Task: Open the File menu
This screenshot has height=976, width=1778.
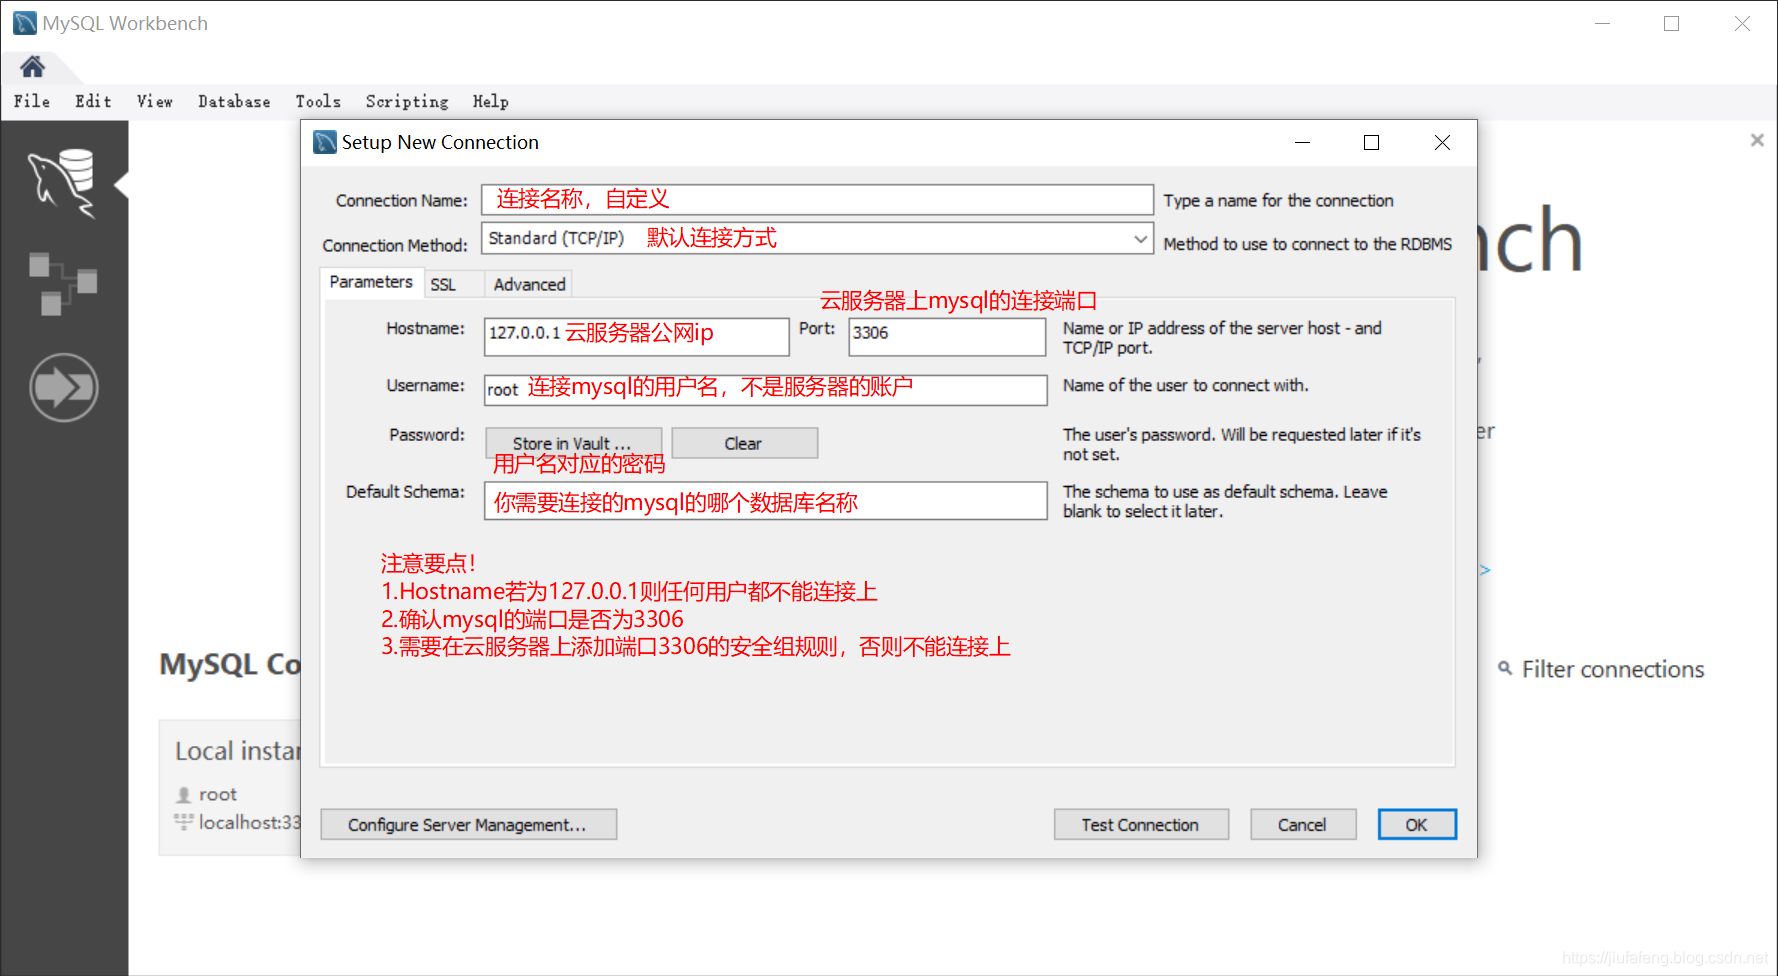Action: [32, 101]
